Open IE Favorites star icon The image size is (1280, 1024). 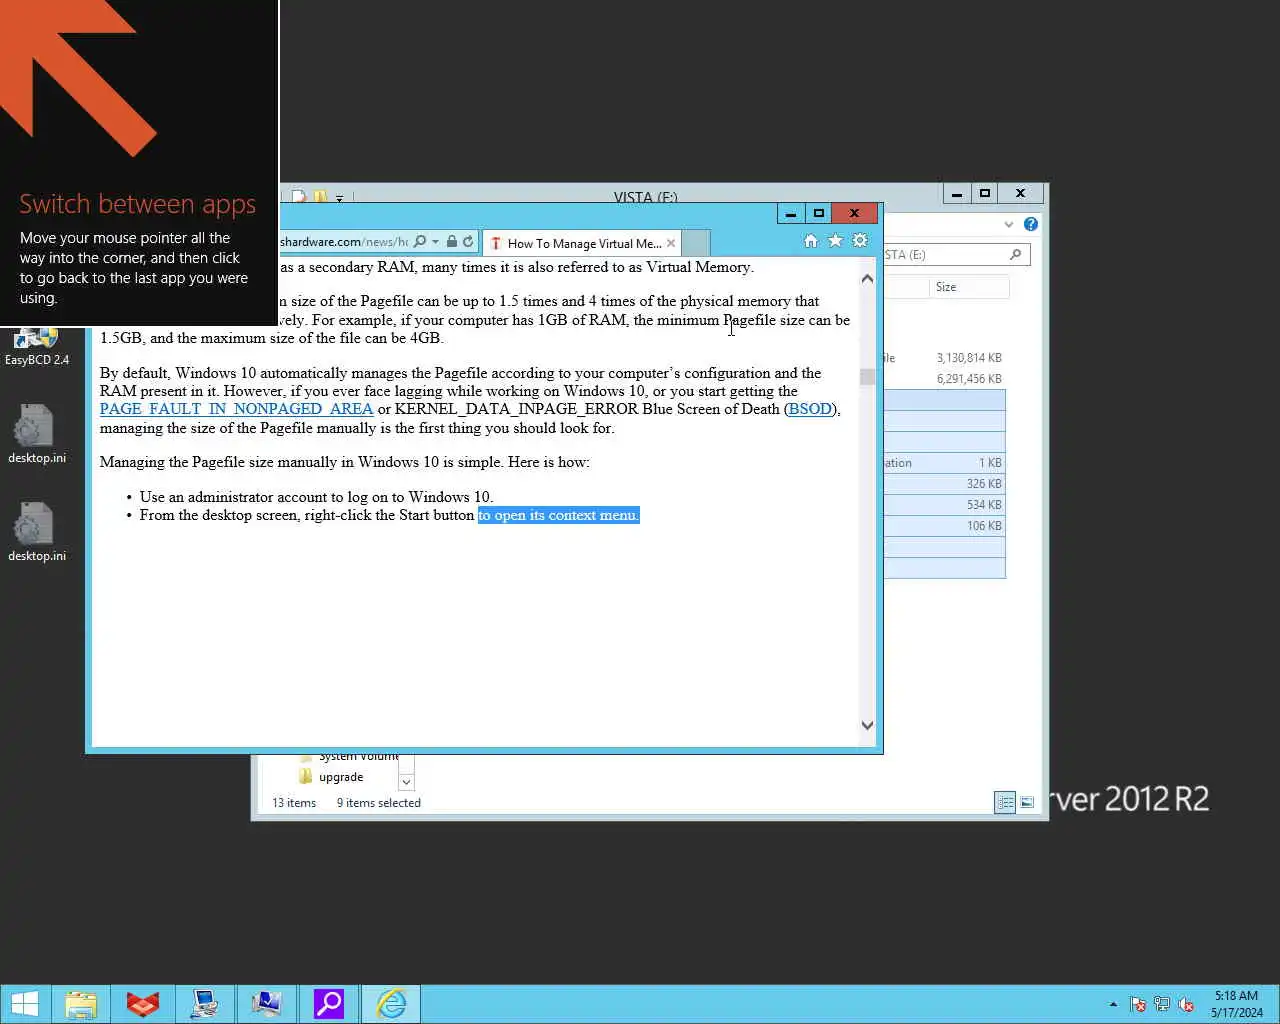pos(835,241)
